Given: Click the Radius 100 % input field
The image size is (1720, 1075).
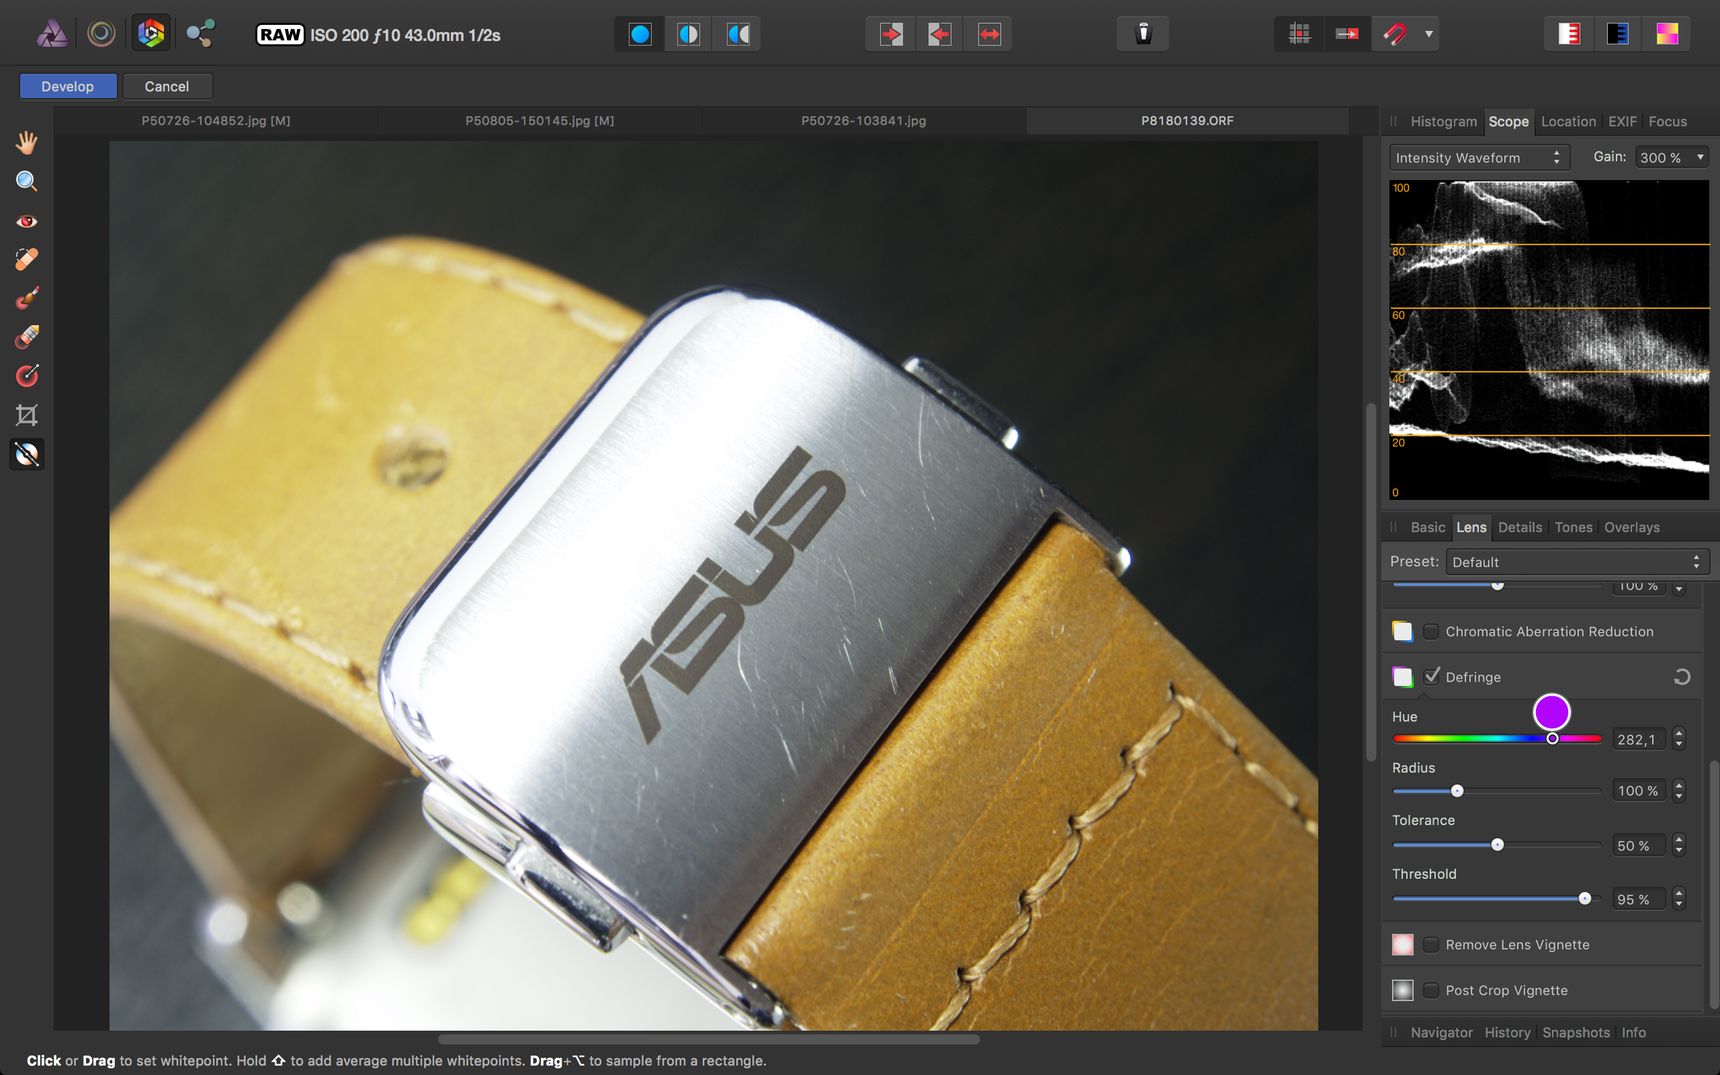Looking at the screenshot, I should tap(1638, 790).
